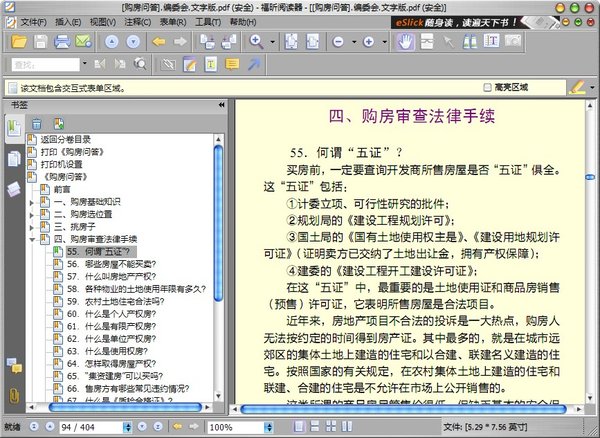The image size is (600, 438).
Task: Open the zoom in dropdown arrow
Action: (x=384, y=42)
